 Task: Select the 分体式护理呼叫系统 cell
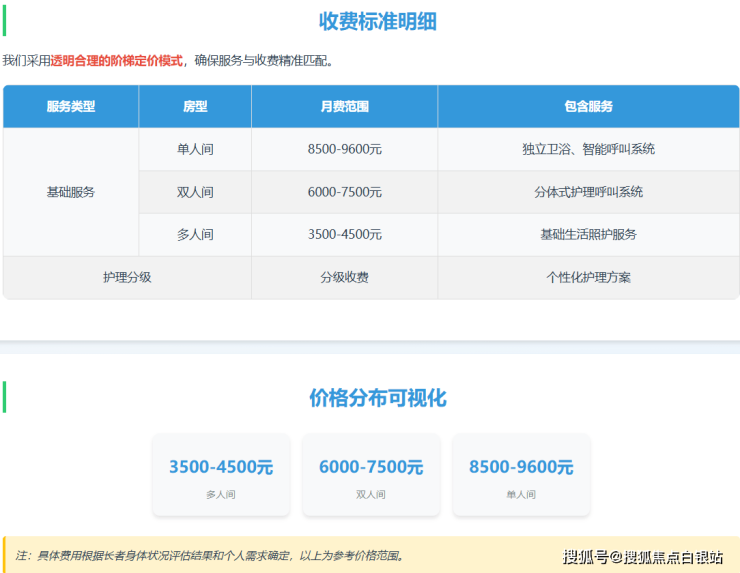point(588,192)
